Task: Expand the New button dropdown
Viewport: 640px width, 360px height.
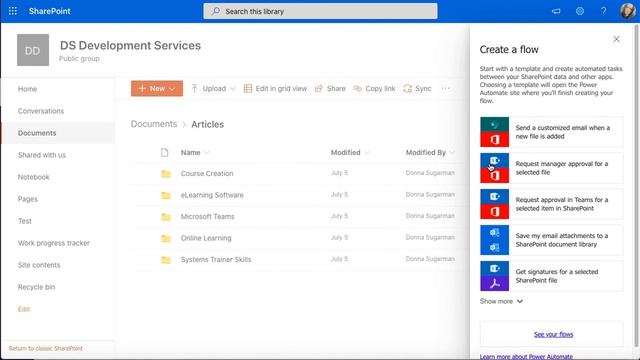Action: [x=172, y=89]
